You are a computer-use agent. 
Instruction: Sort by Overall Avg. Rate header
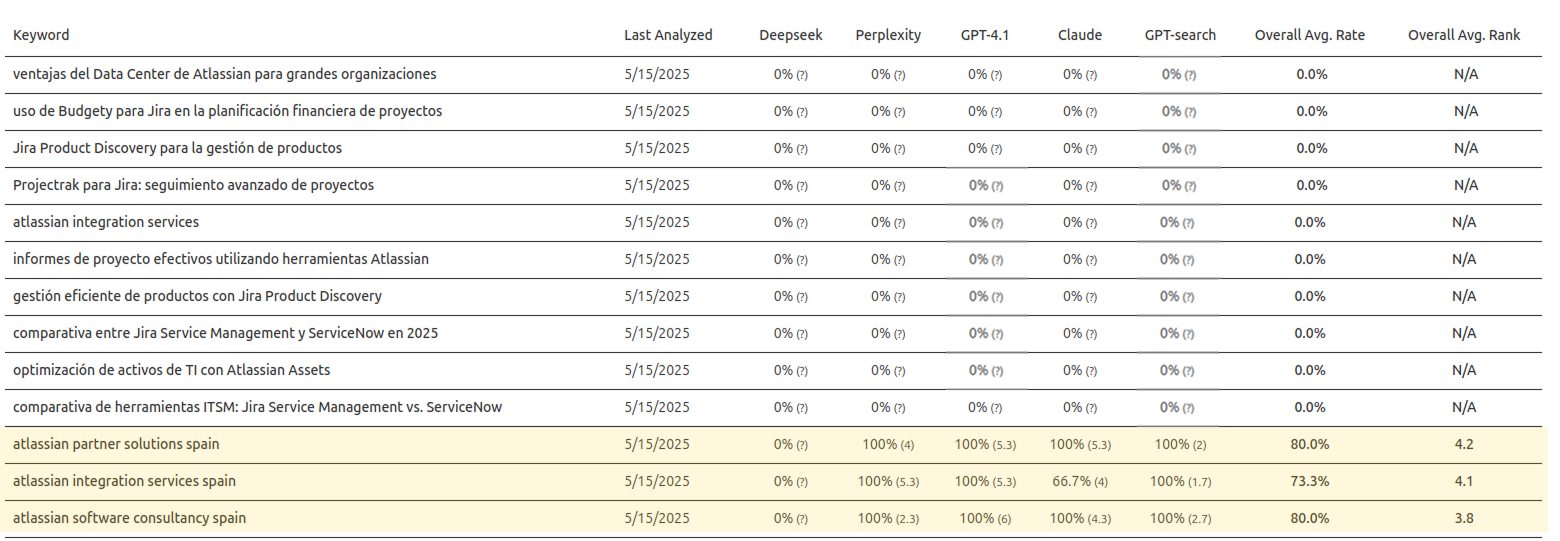(1310, 35)
